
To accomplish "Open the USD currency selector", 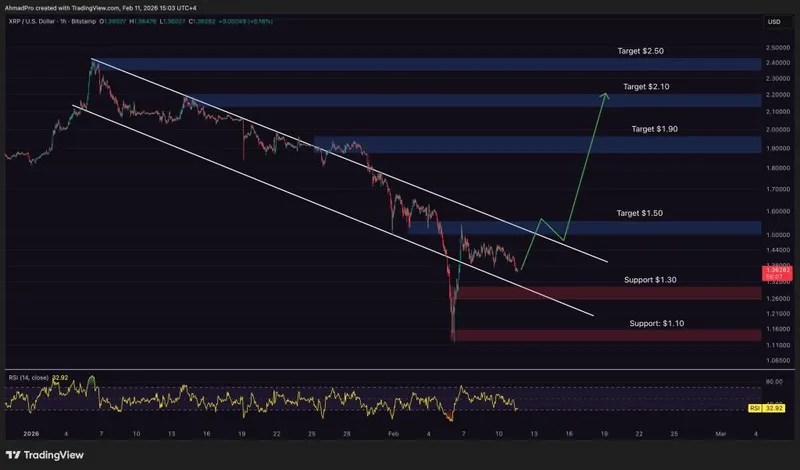I will coord(773,22).
